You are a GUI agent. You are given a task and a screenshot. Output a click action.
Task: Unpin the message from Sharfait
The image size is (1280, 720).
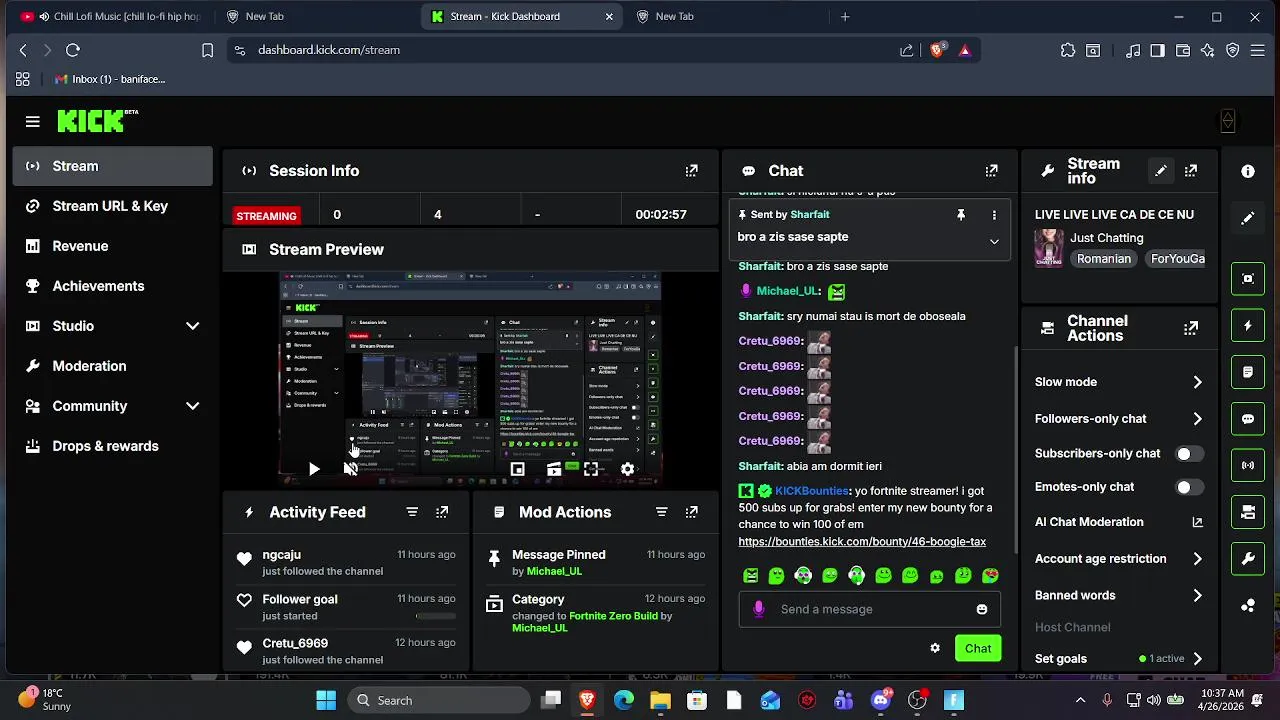(x=961, y=215)
